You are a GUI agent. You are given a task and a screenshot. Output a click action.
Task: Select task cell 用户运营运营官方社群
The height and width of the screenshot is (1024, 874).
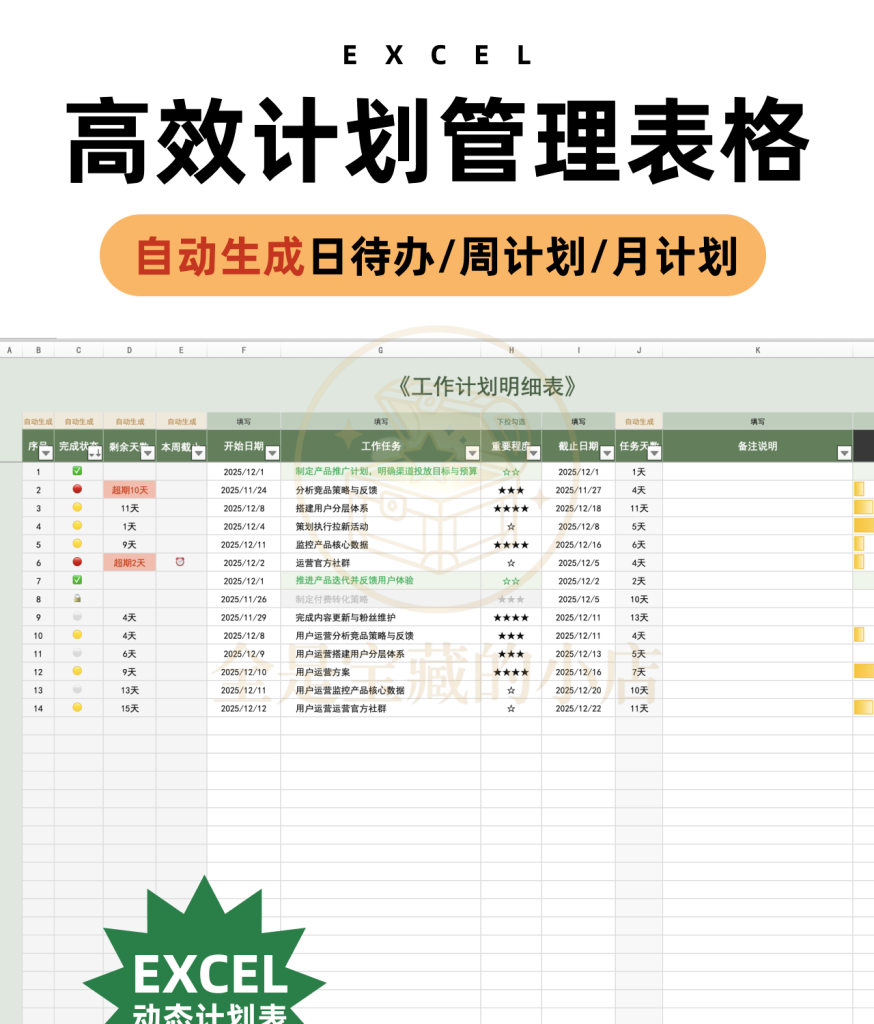point(381,708)
